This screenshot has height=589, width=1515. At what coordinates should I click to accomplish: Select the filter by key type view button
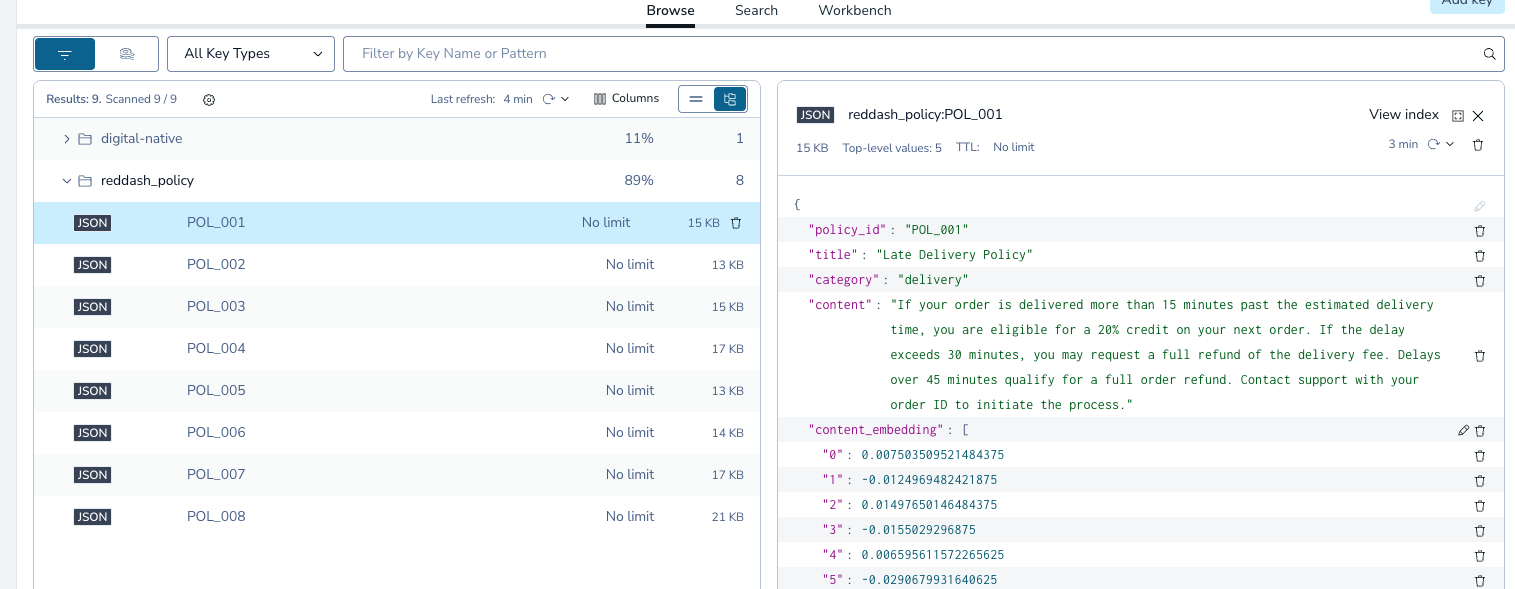[x=65, y=54]
